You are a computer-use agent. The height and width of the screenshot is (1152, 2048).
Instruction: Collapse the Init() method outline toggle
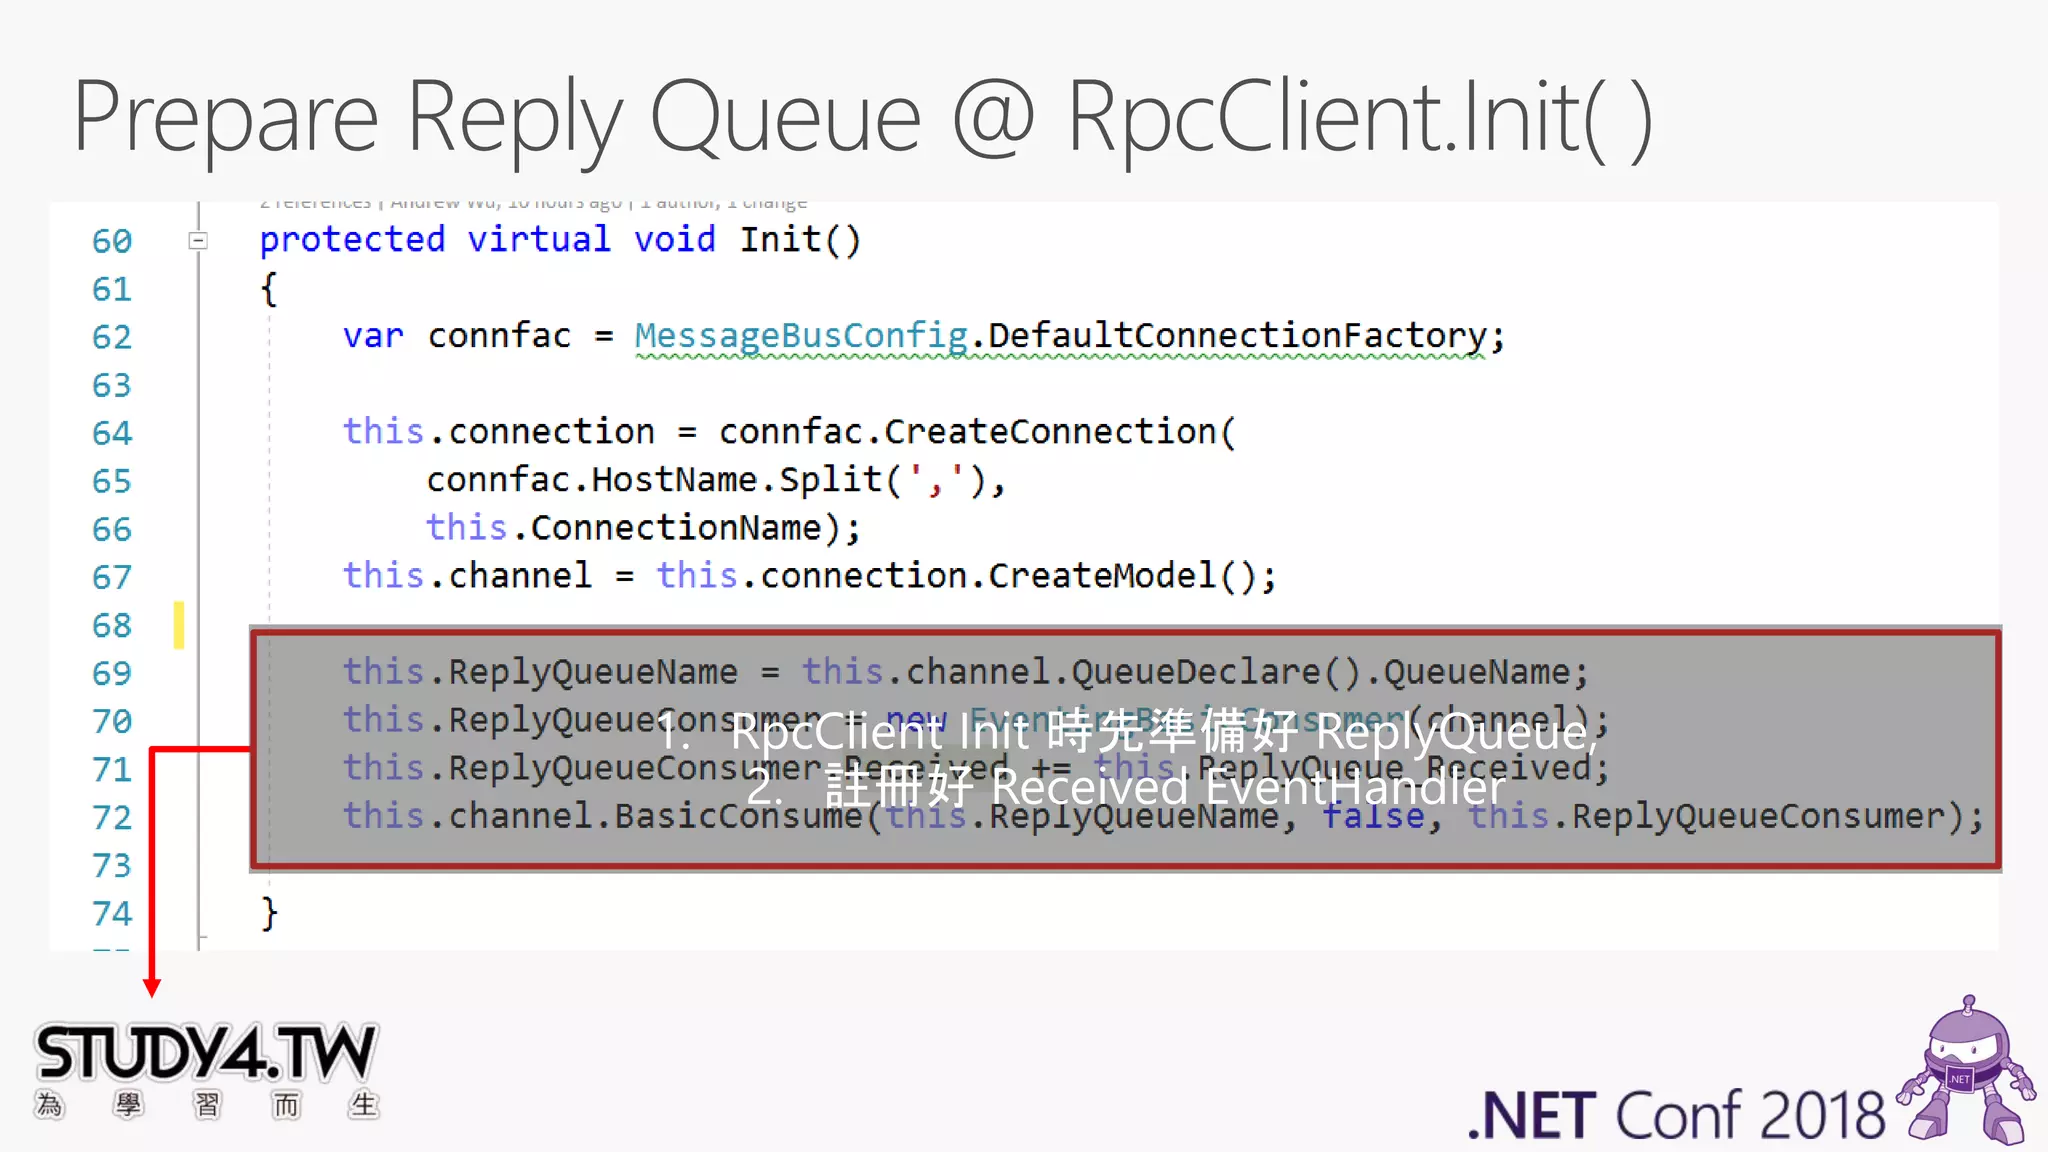pos(198,241)
